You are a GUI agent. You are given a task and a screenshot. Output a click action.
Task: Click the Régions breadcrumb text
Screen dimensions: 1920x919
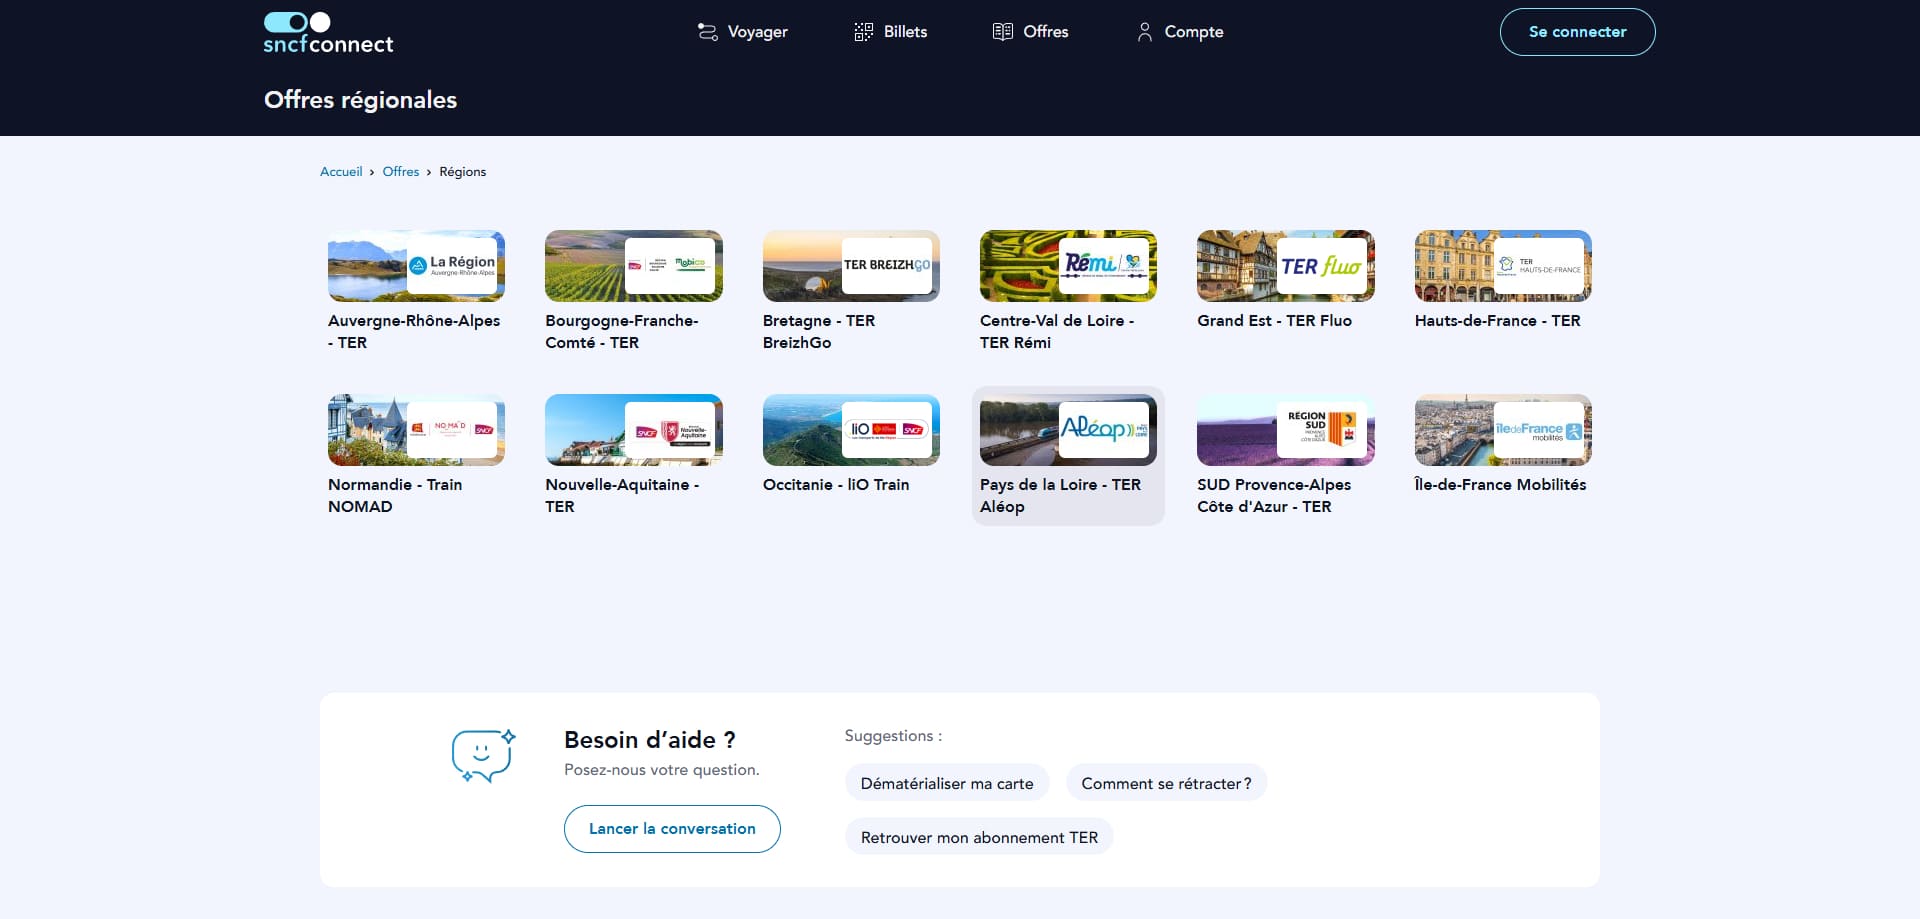463,172
